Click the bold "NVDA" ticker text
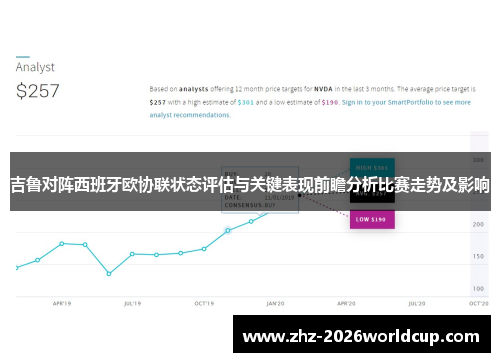The height and width of the screenshot is (362, 500). point(323,89)
